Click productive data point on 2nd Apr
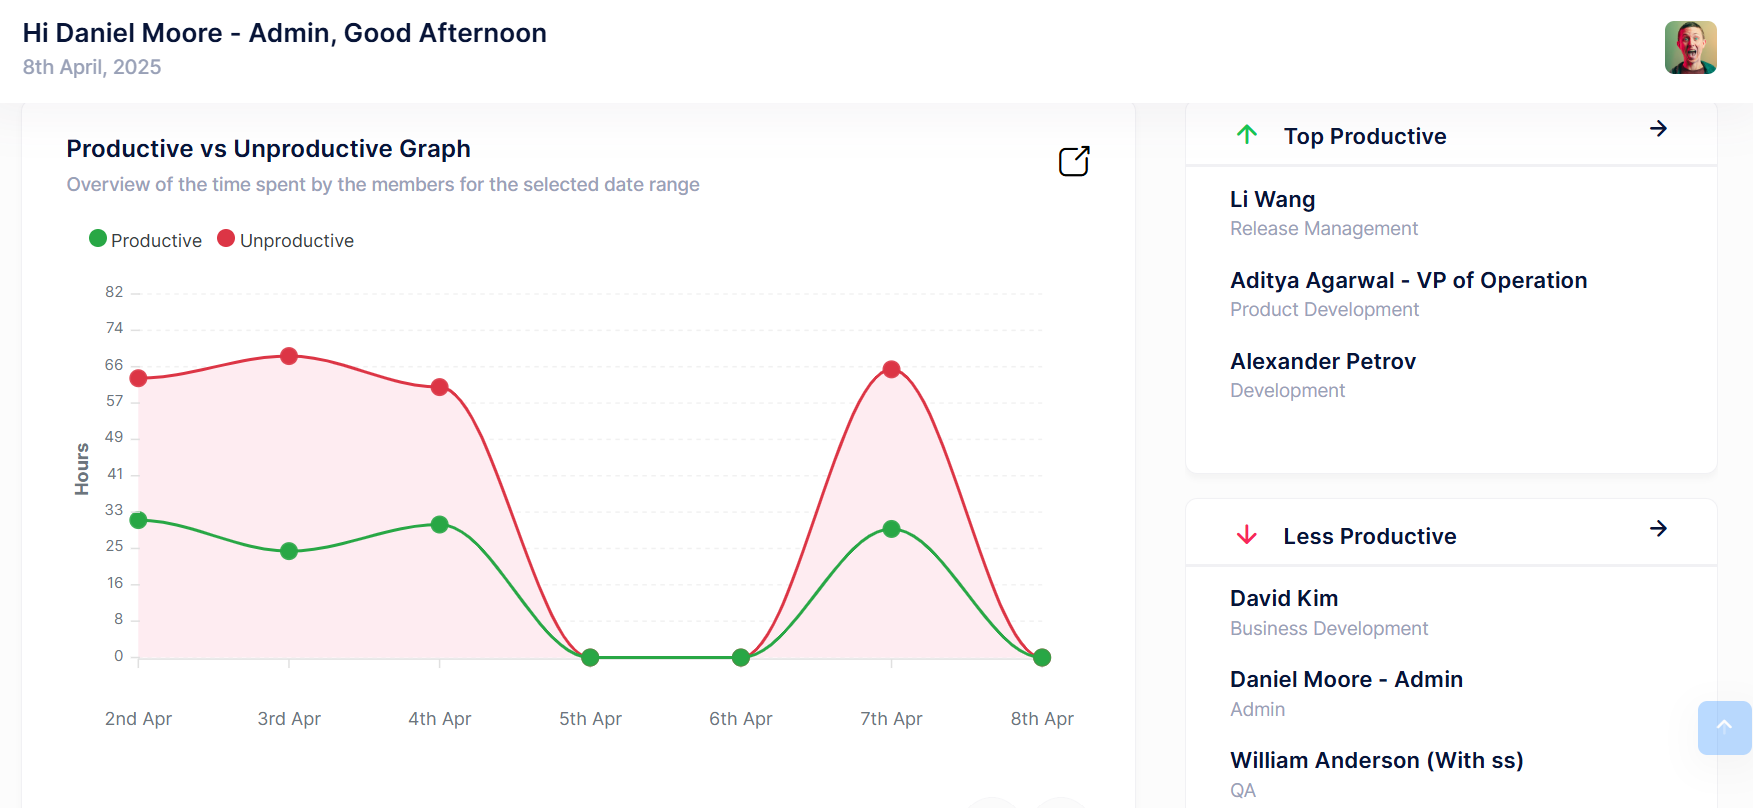This screenshot has height=808, width=1753. coord(139,520)
